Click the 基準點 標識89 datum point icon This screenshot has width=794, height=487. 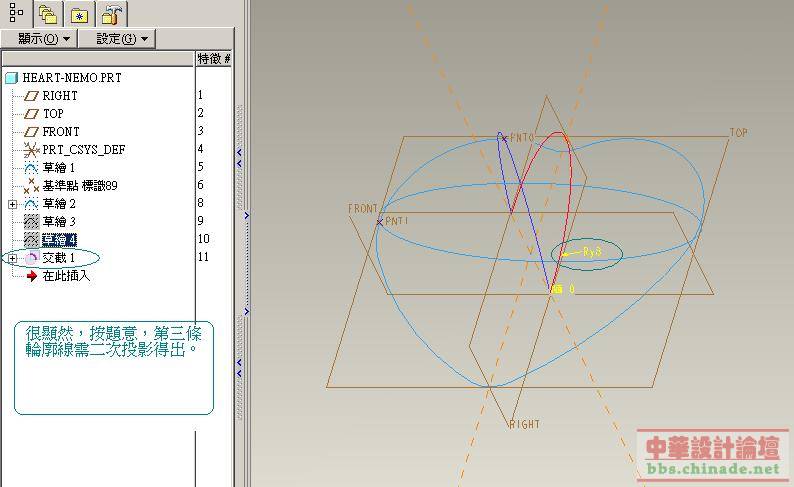coord(31,186)
